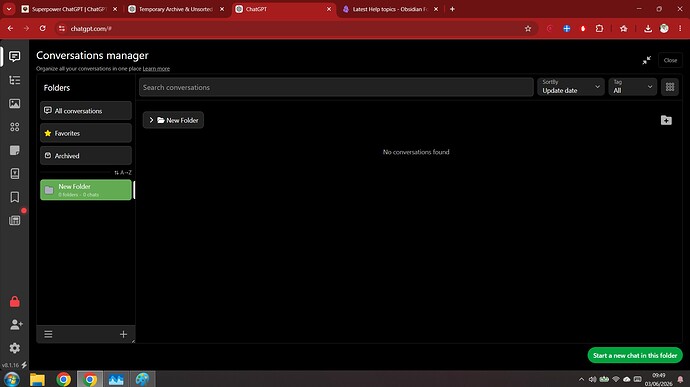Select All conversations in Folders list
The height and width of the screenshot is (387, 690).
pos(86,111)
